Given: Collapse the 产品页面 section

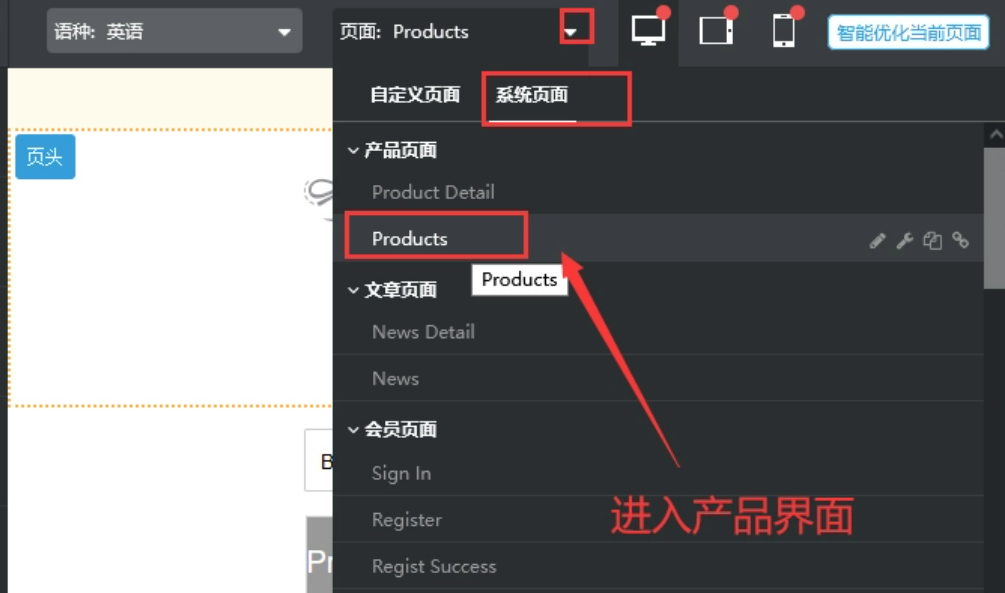Looking at the screenshot, I should click(353, 151).
